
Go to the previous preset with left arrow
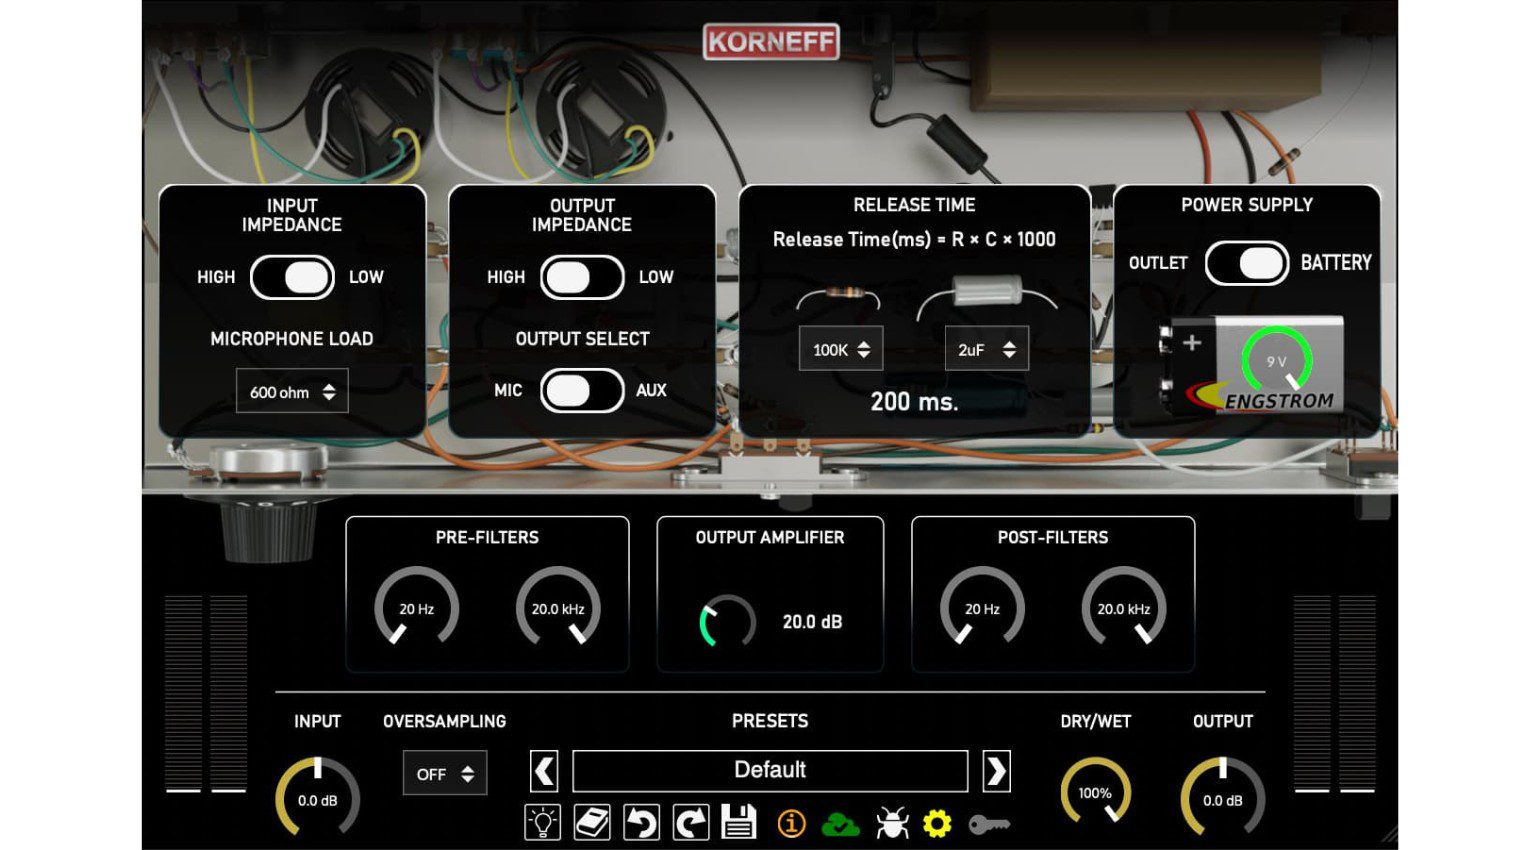click(x=544, y=771)
